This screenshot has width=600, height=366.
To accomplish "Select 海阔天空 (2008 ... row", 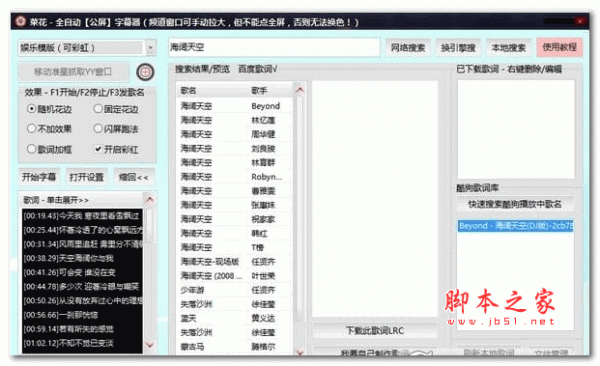I will pyautogui.click(x=234, y=276).
